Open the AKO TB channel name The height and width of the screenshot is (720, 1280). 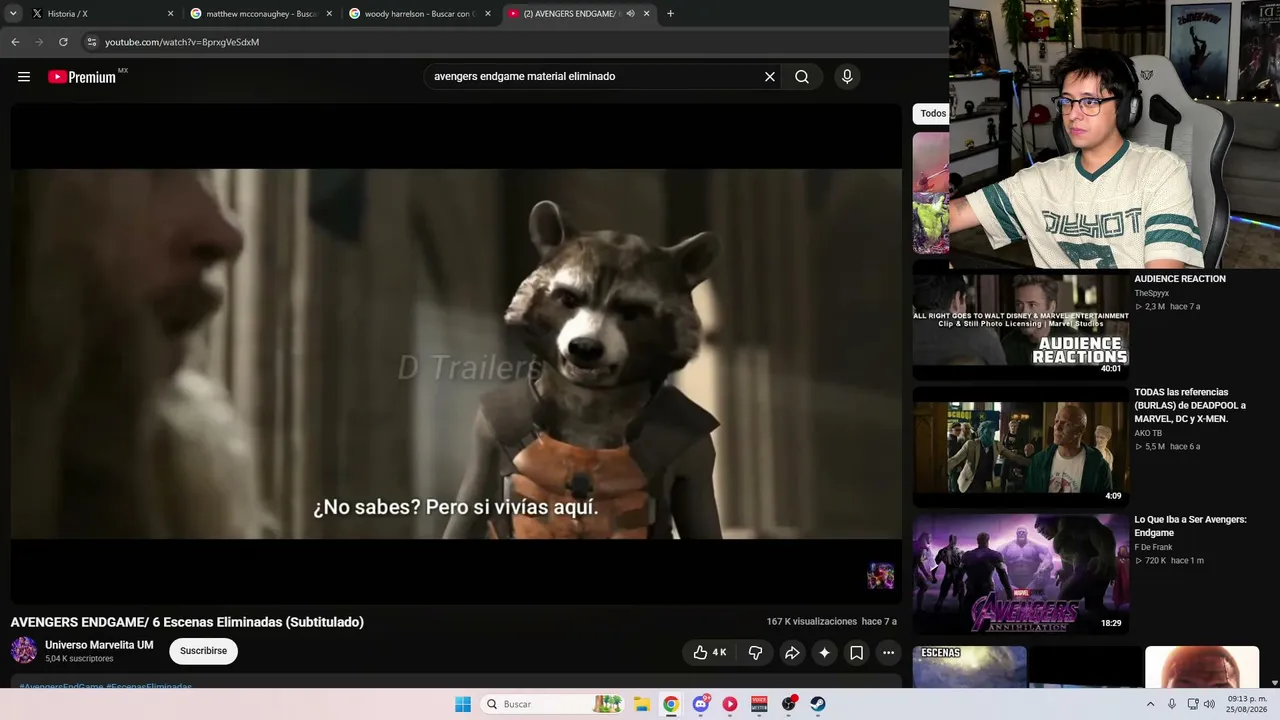tap(1148, 434)
